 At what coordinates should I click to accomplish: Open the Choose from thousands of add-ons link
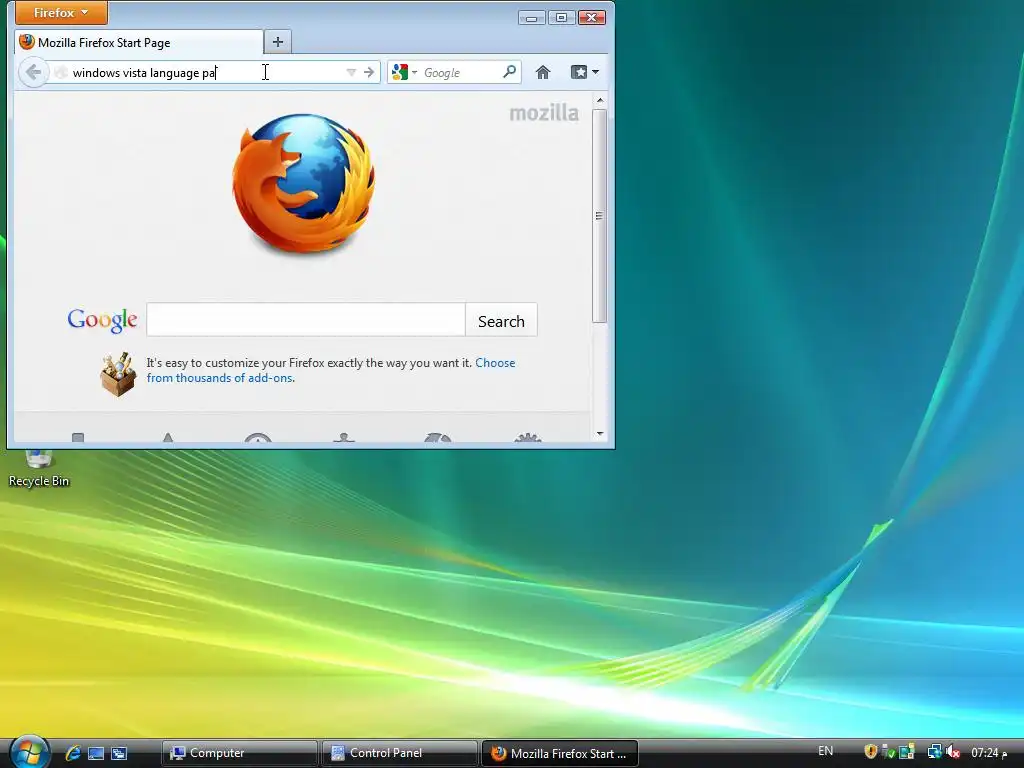click(x=330, y=370)
